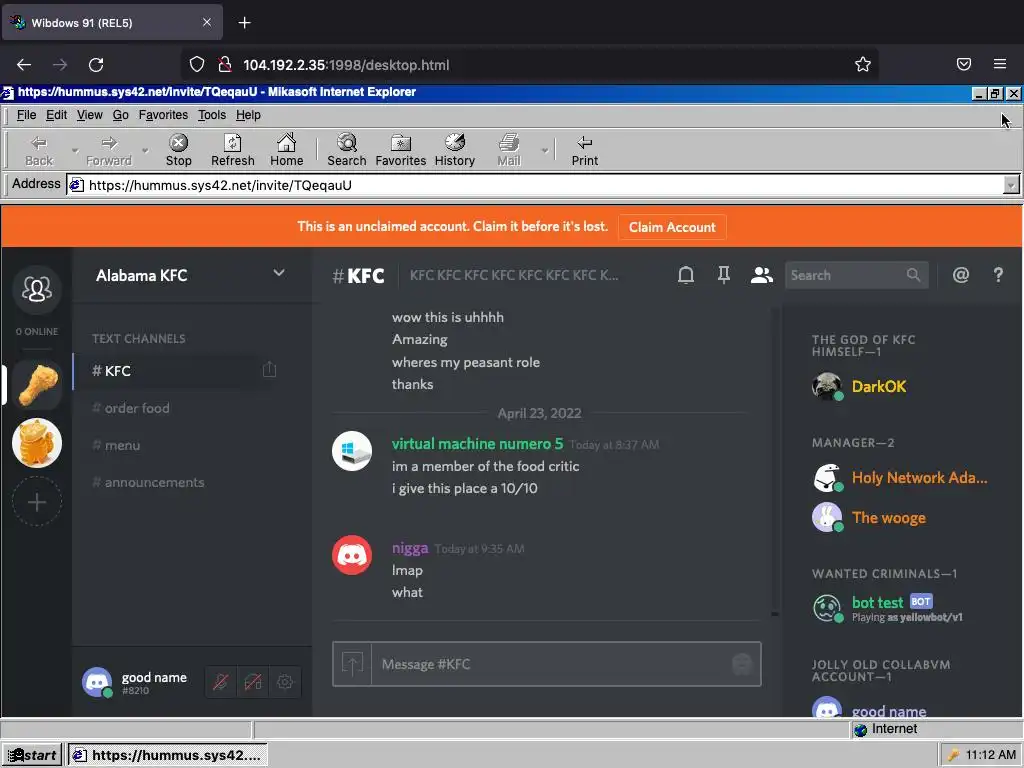Show pinned messages
The height and width of the screenshot is (768, 1024).
(x=724, y=275)
